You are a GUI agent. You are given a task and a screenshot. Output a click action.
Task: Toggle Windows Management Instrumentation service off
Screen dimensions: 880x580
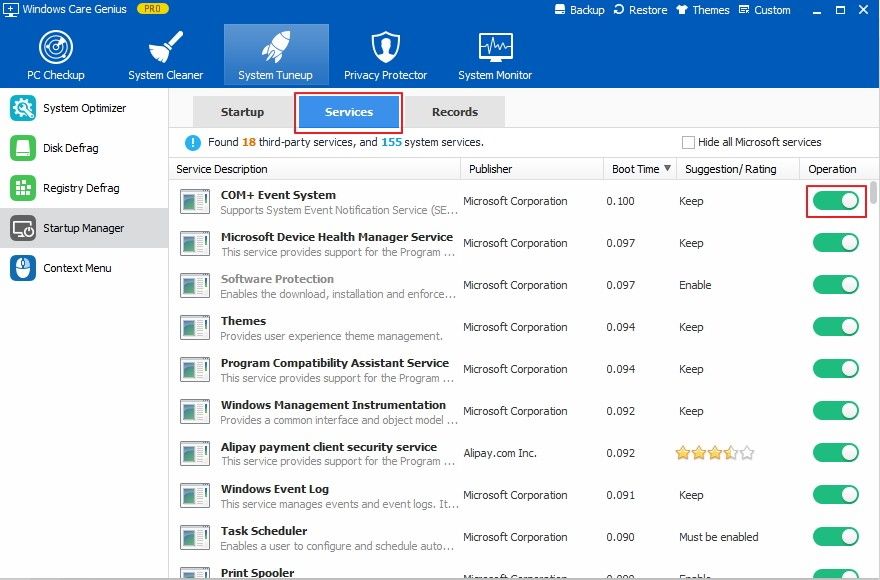[x=836, y=410]
